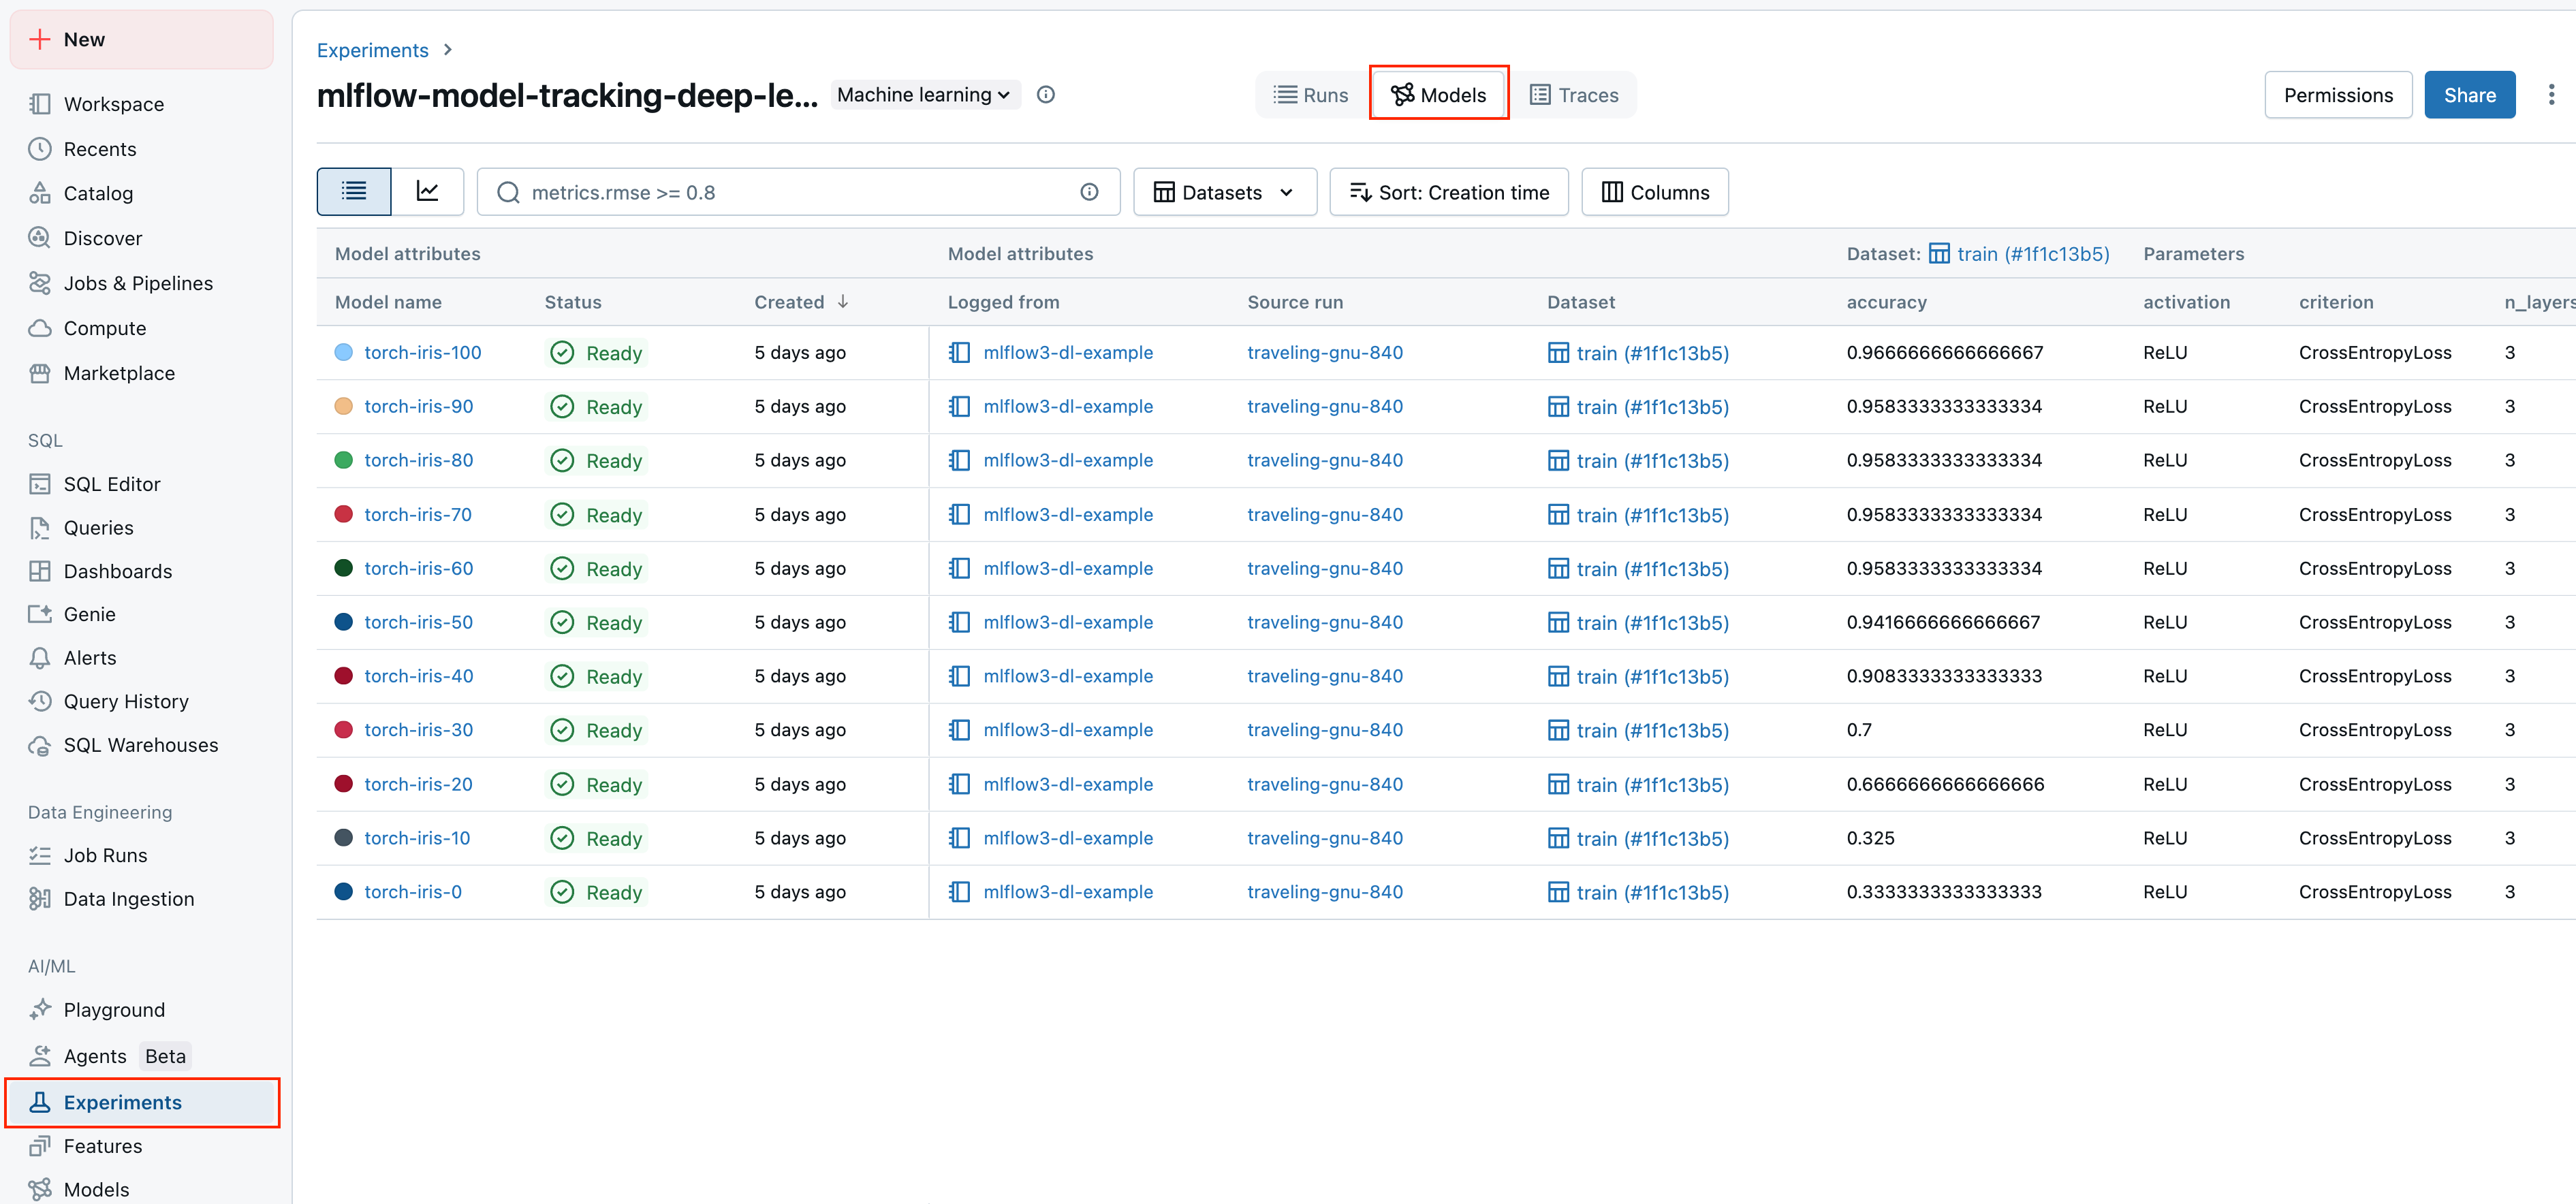Toggle Created column sort arrow
2576x1204 pixels.
(843, 302)
